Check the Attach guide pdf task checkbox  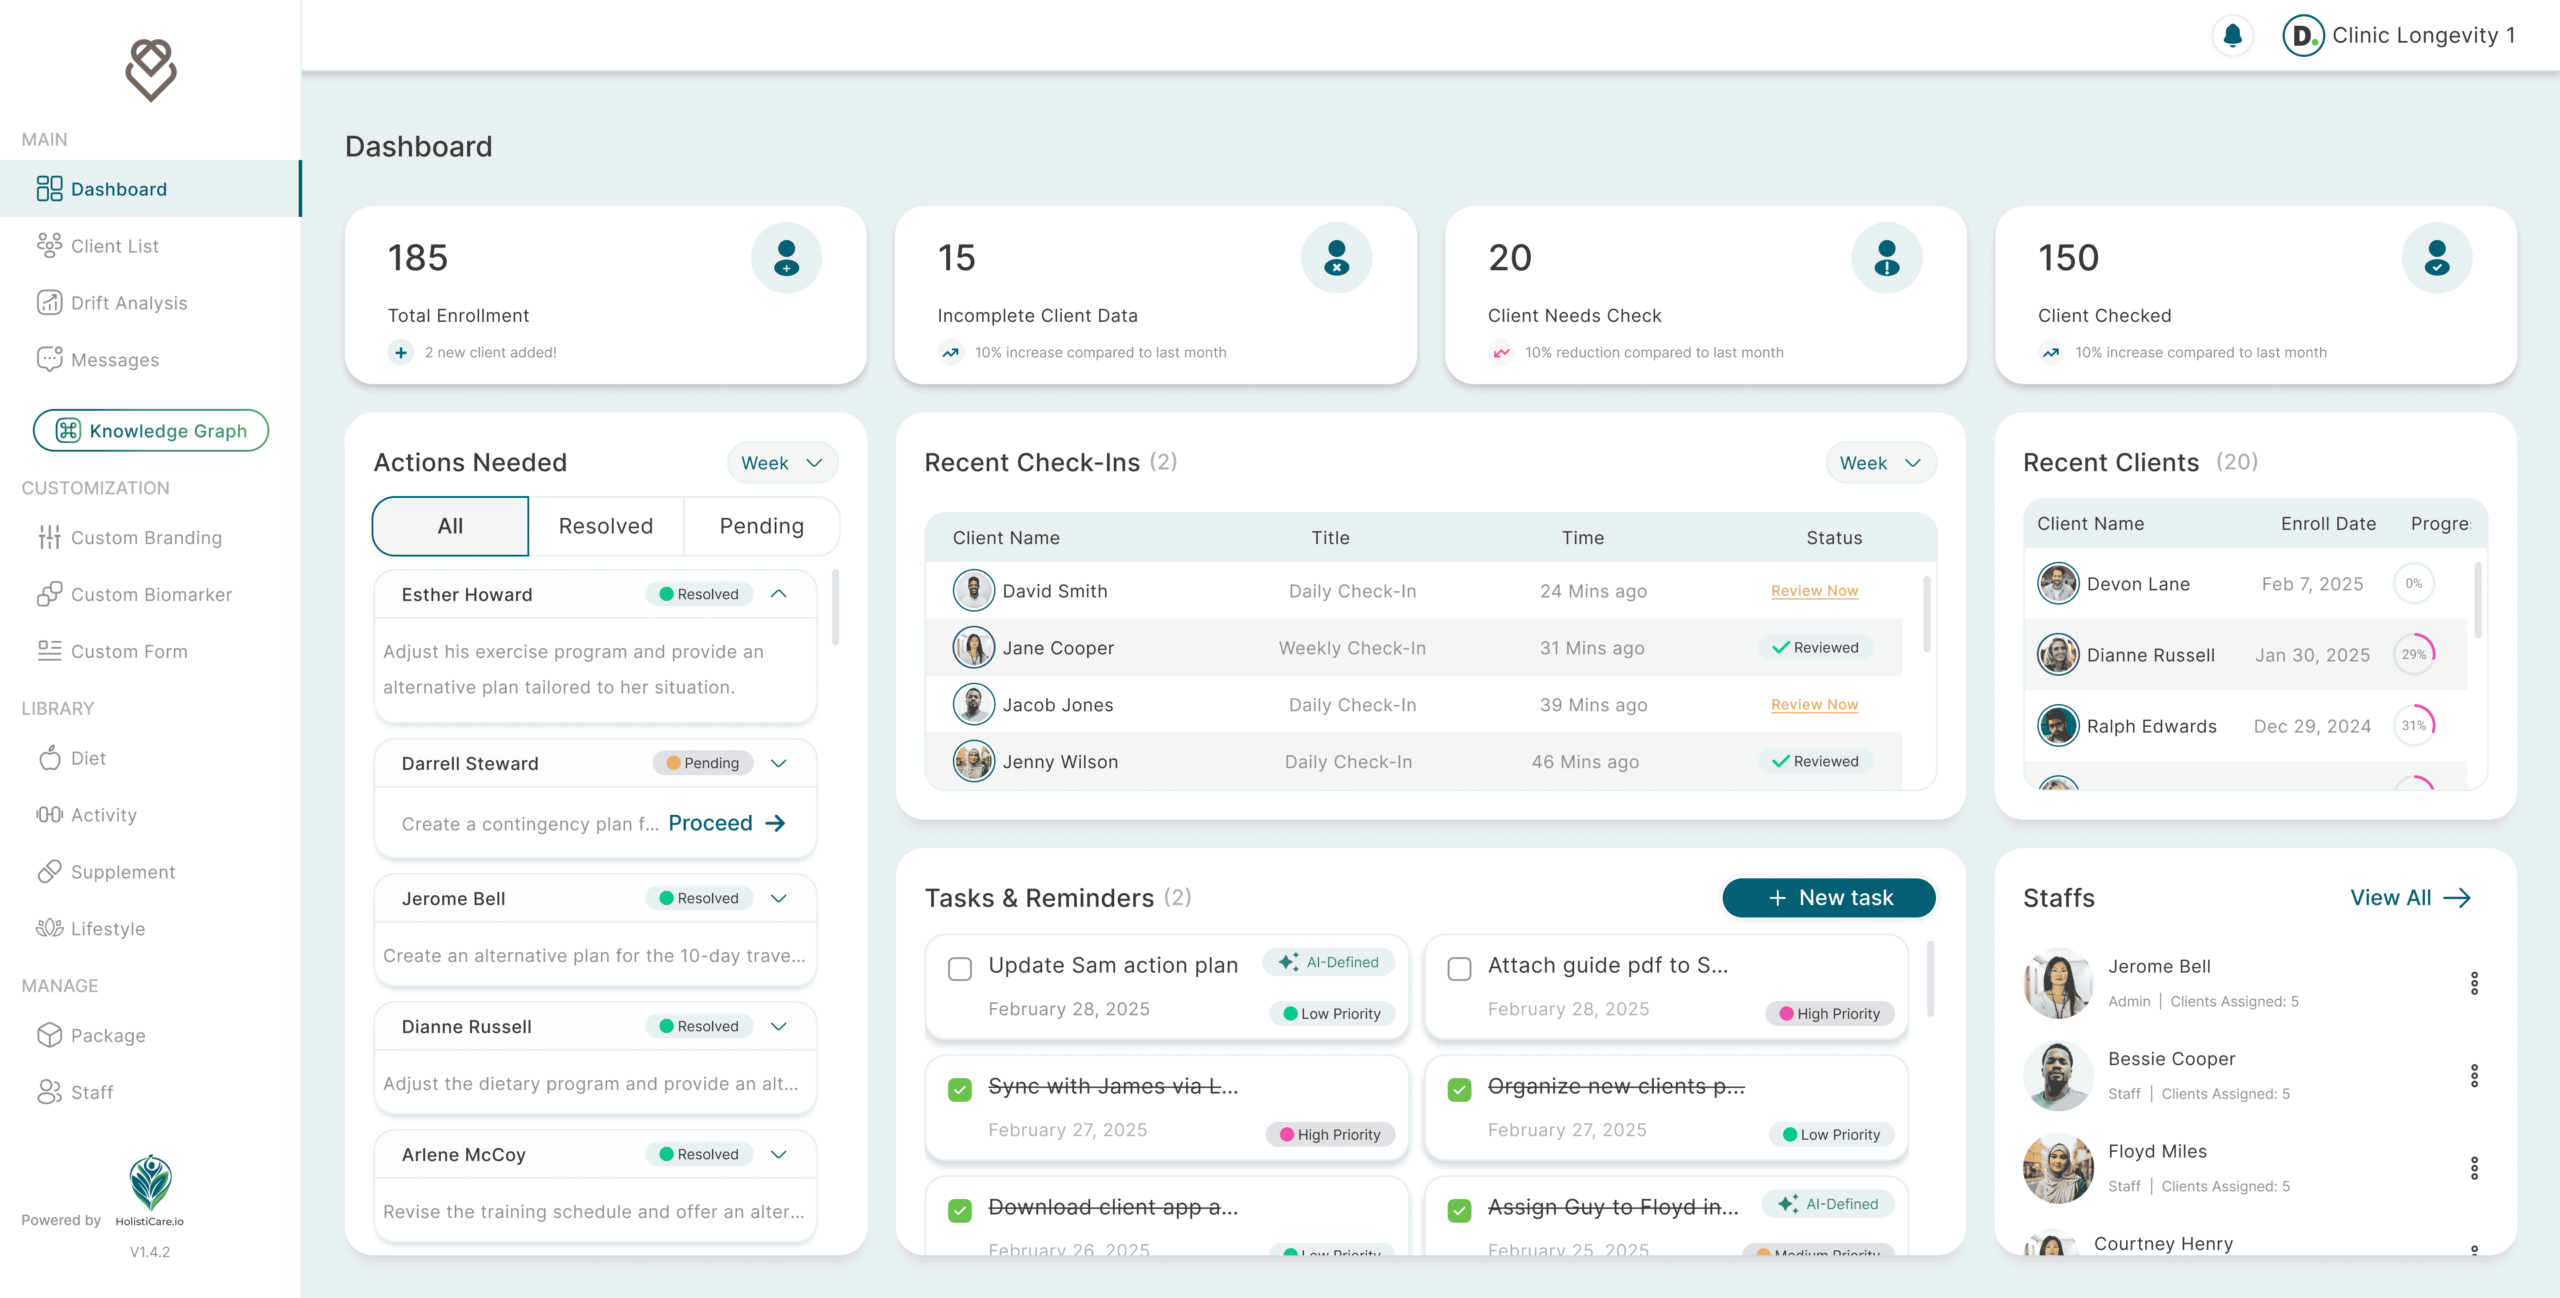pos(1459,968)
